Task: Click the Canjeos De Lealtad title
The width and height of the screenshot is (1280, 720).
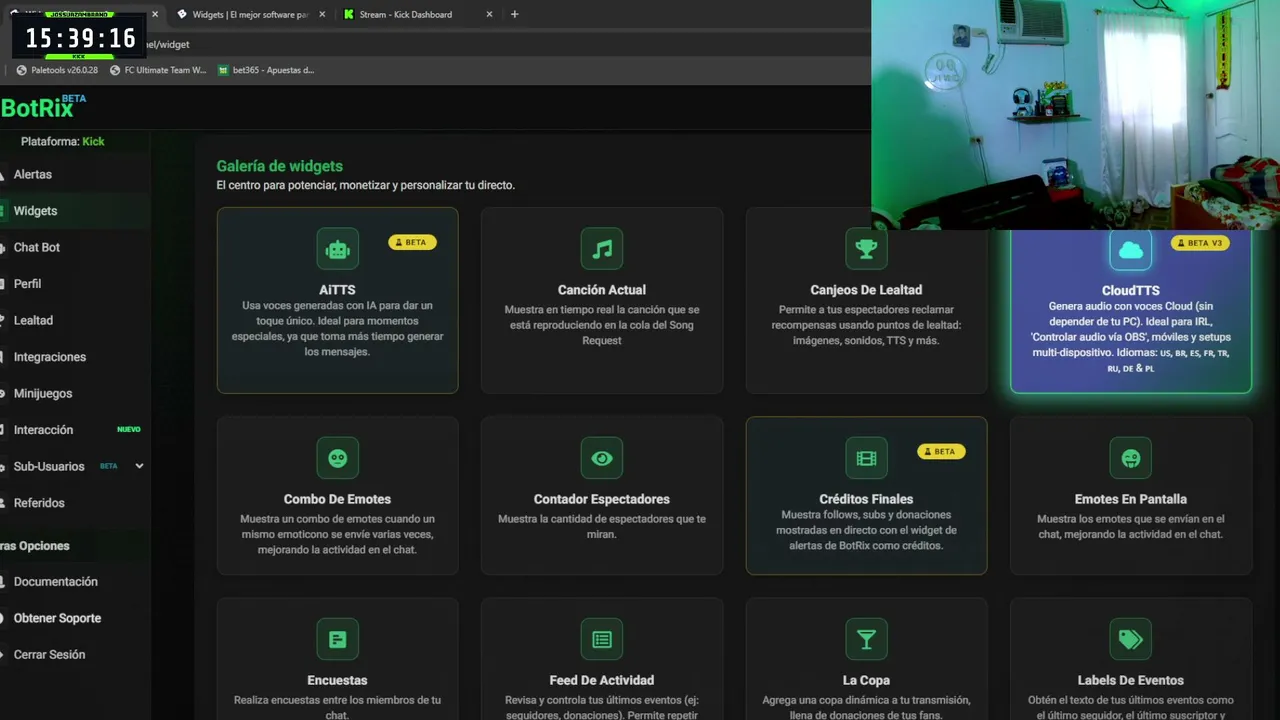Action: point(866,290)
